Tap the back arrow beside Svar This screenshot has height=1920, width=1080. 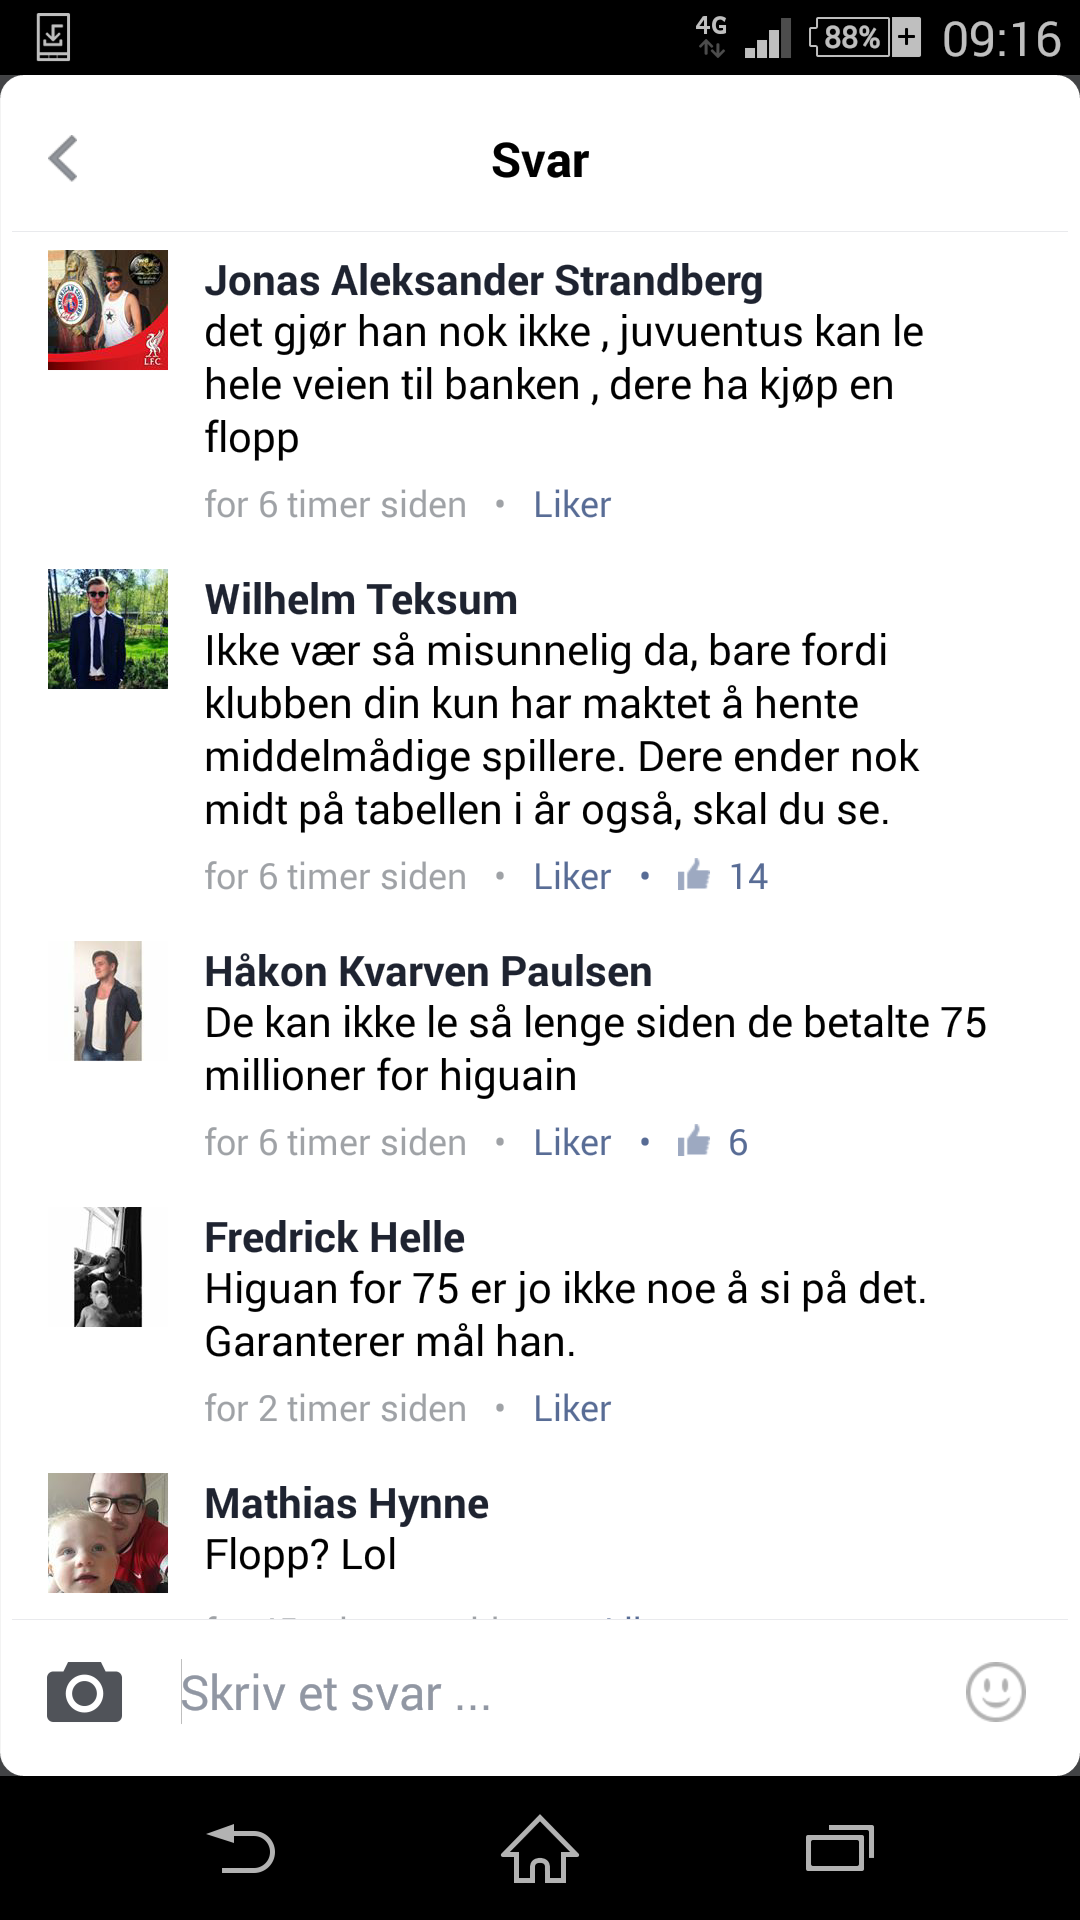[63, 159]
